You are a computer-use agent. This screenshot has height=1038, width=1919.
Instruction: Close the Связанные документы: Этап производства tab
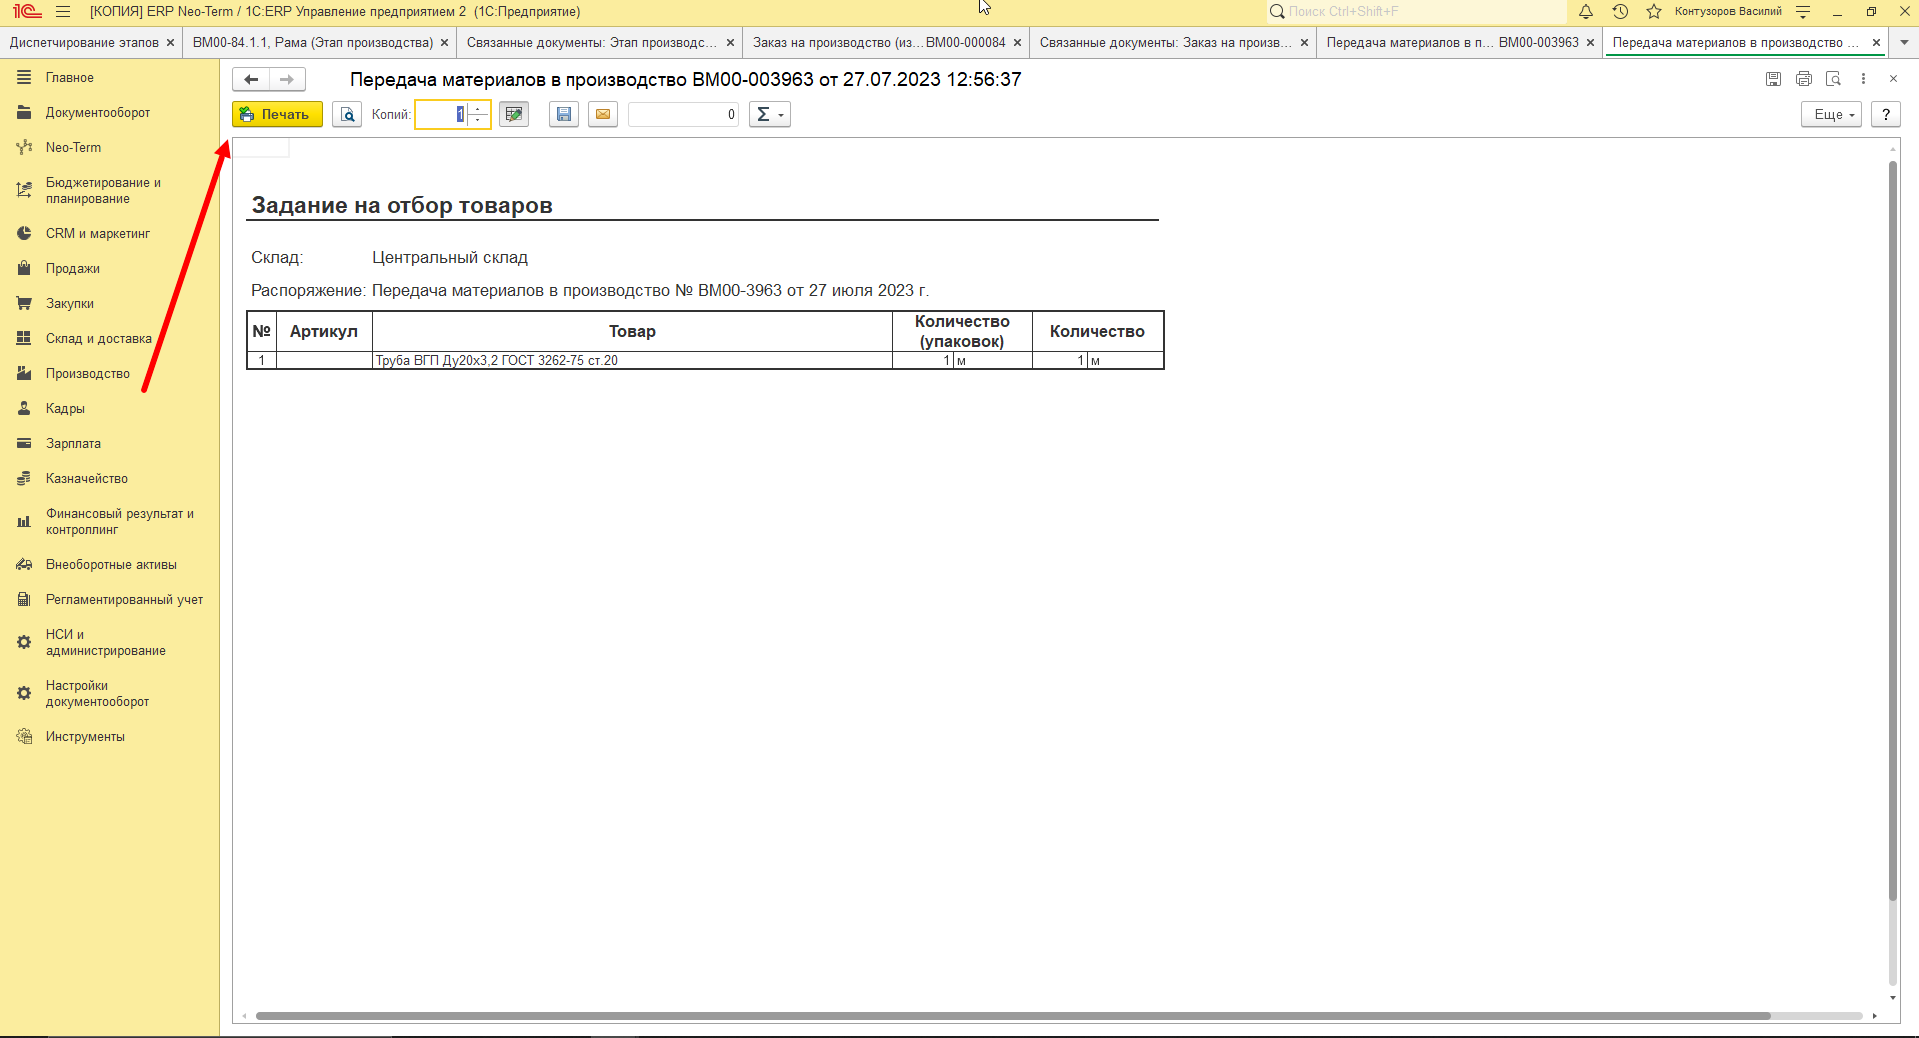(730, 43)
